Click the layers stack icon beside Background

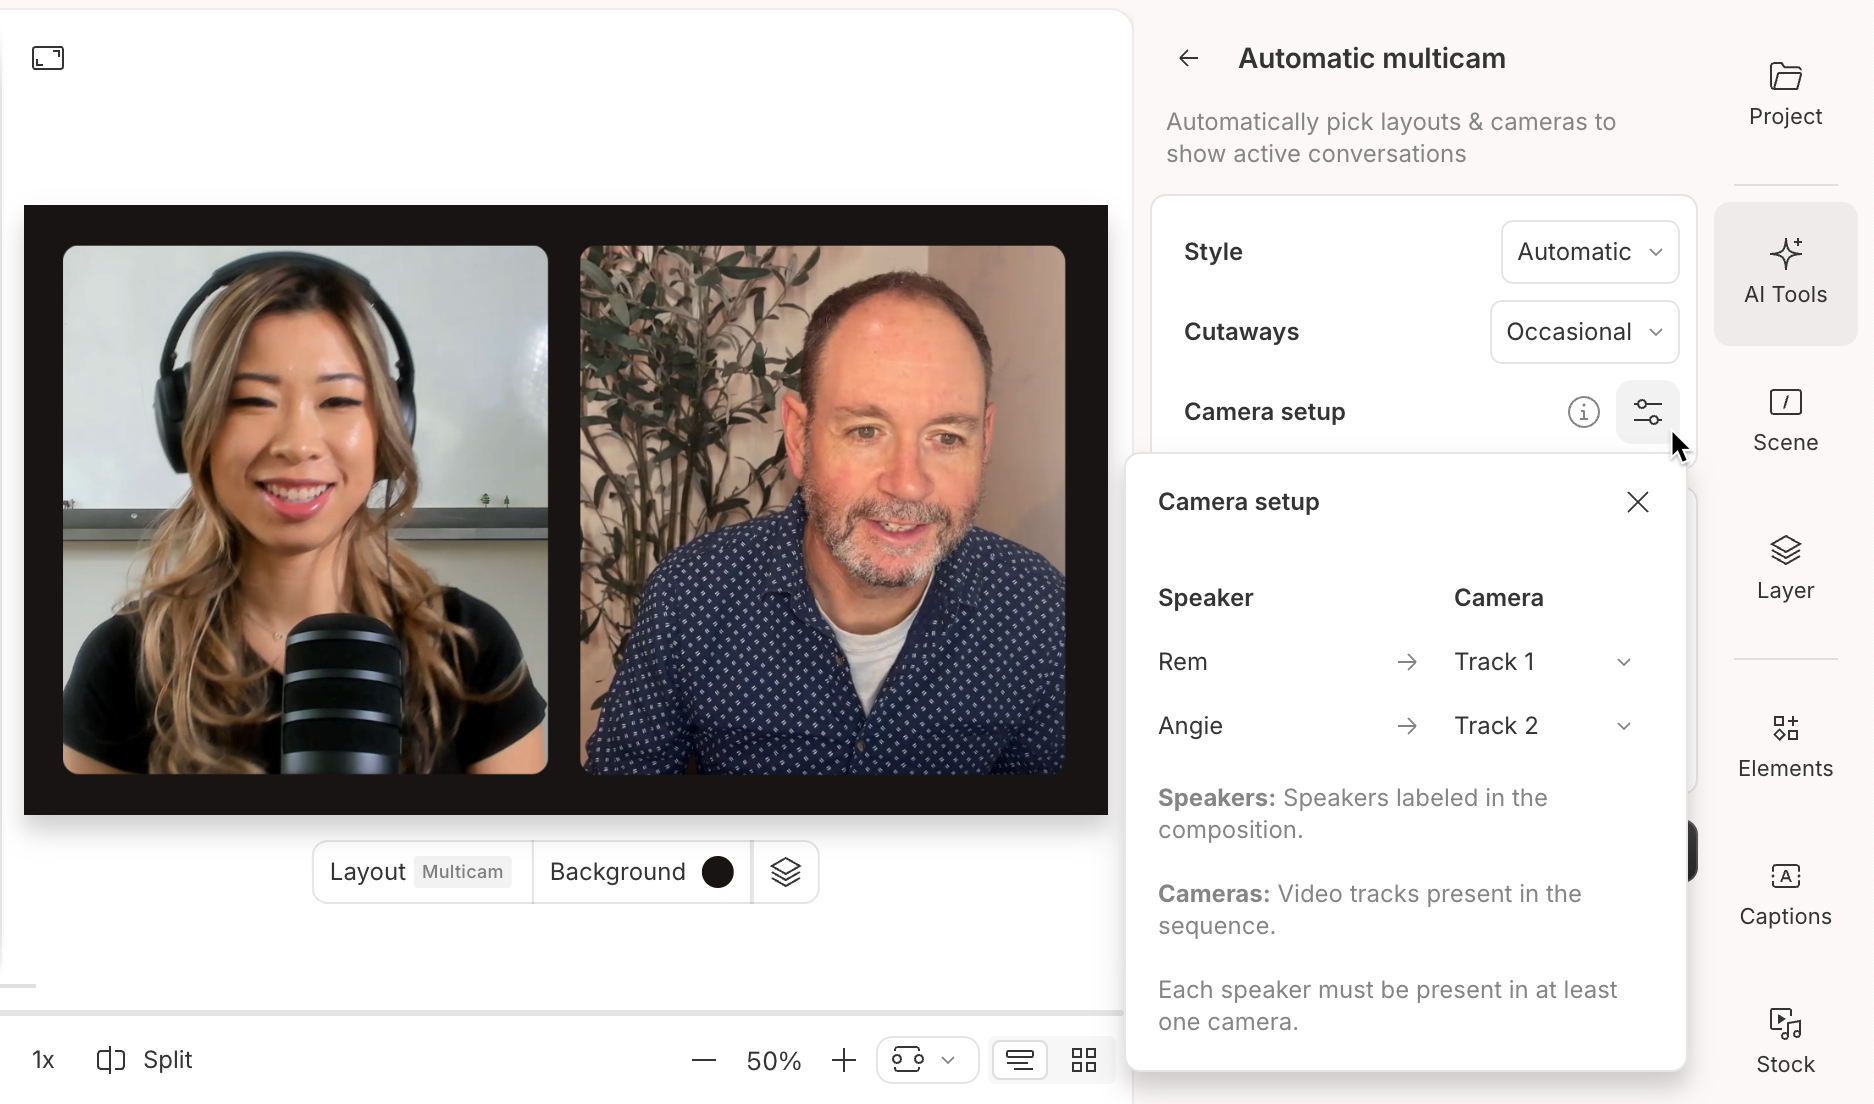point(785,872)
